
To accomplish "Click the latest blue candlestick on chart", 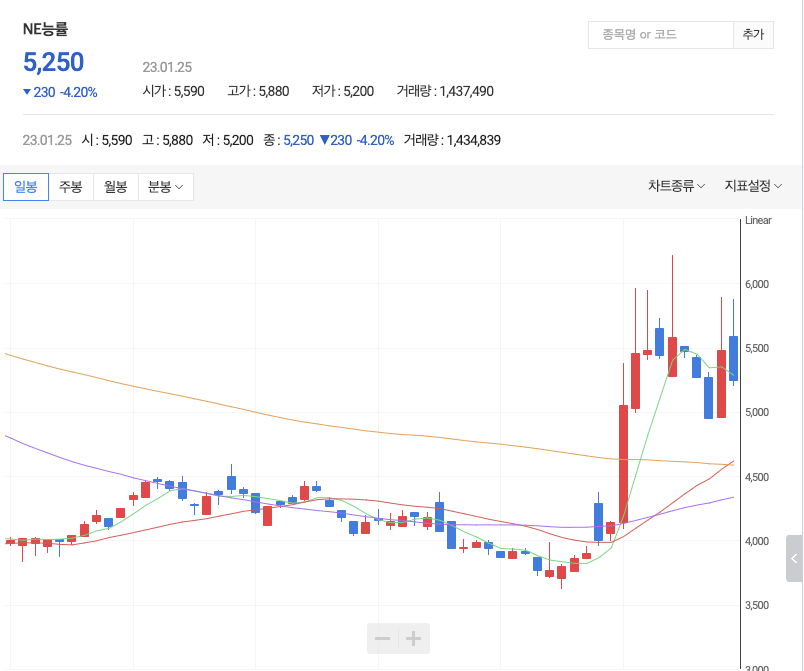I will coord(734,358).
